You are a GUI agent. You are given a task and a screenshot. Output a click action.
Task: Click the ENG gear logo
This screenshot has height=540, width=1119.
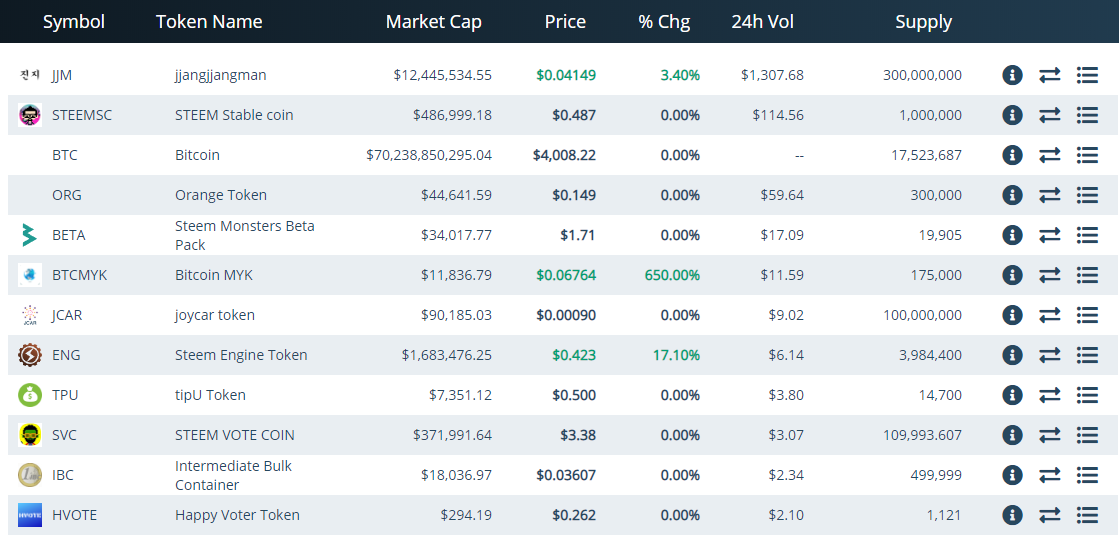pos(30,355)
